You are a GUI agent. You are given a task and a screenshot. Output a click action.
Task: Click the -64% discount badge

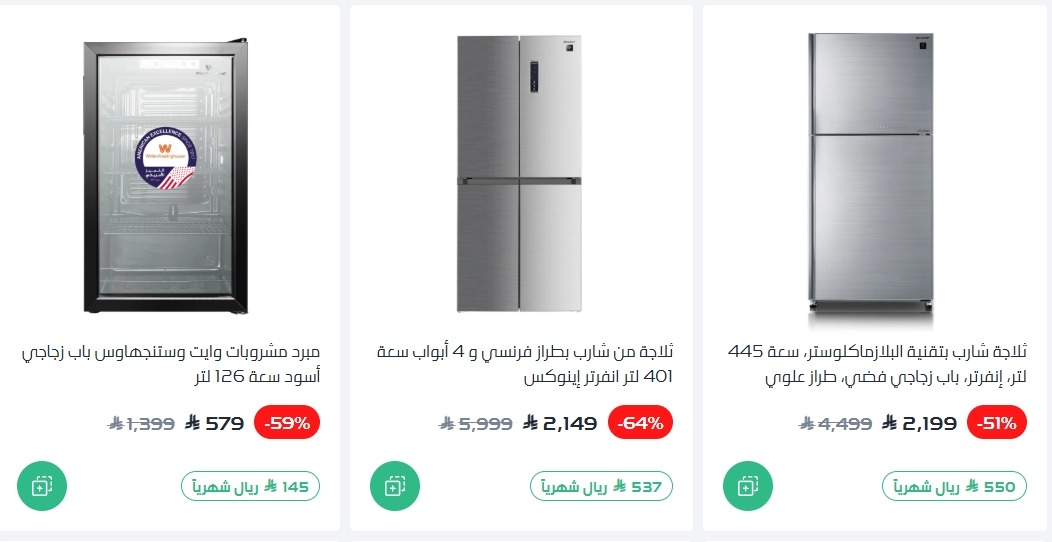point(640,422)
